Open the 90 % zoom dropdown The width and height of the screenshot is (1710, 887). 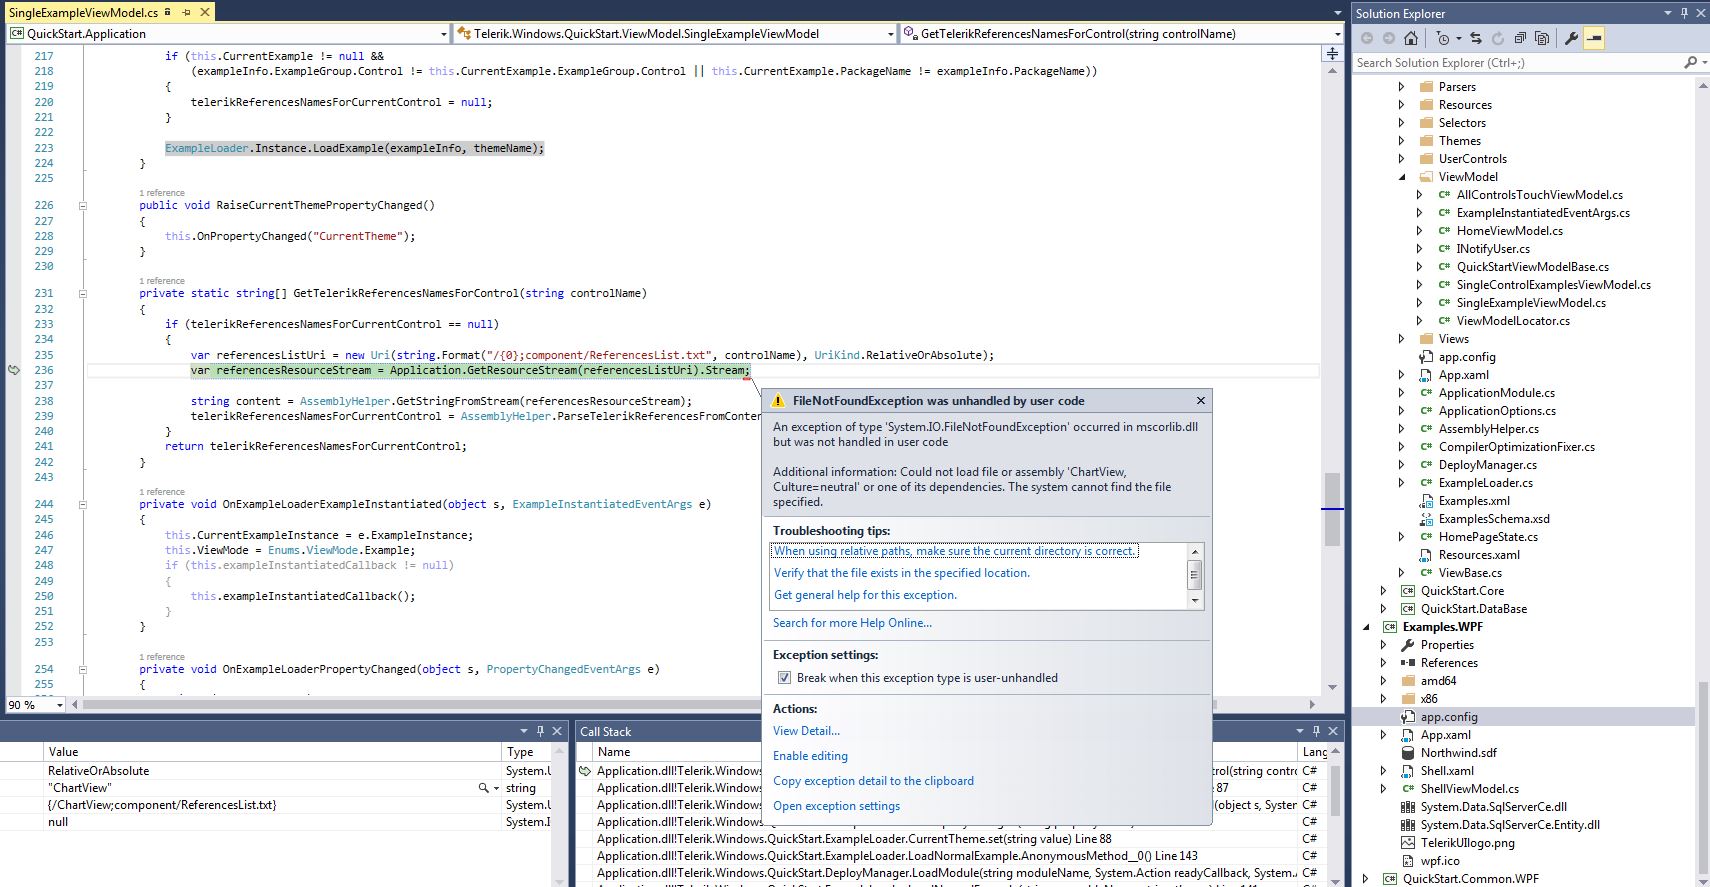tap(59, 705)
